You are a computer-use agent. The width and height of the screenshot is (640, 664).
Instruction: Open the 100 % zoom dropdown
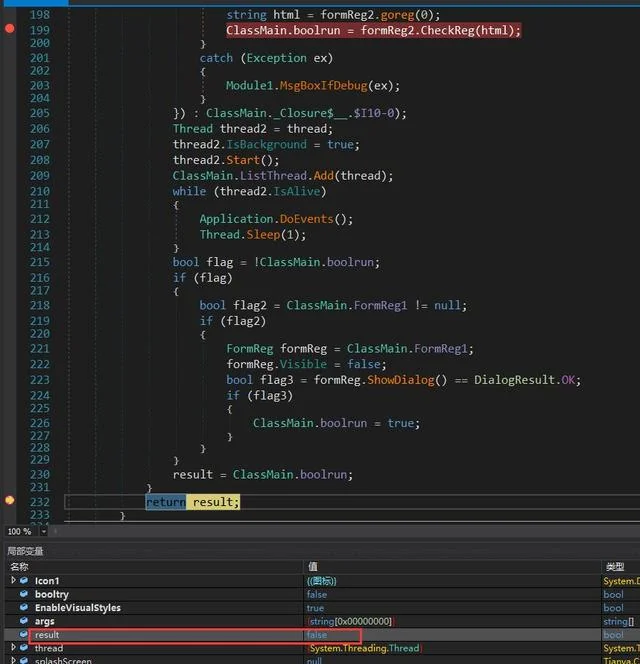point(44,531)
